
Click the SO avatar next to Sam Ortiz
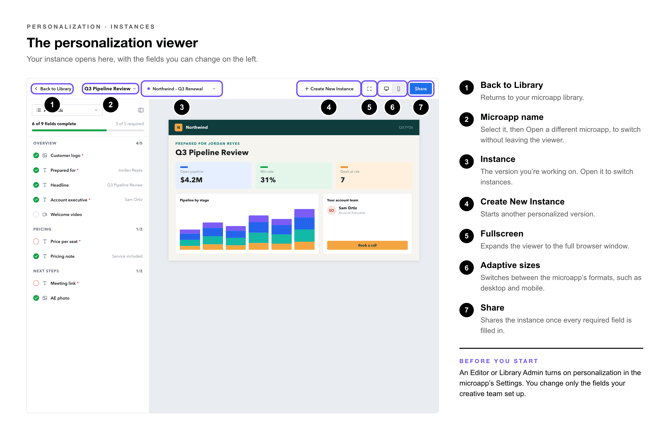coord(331,210)
